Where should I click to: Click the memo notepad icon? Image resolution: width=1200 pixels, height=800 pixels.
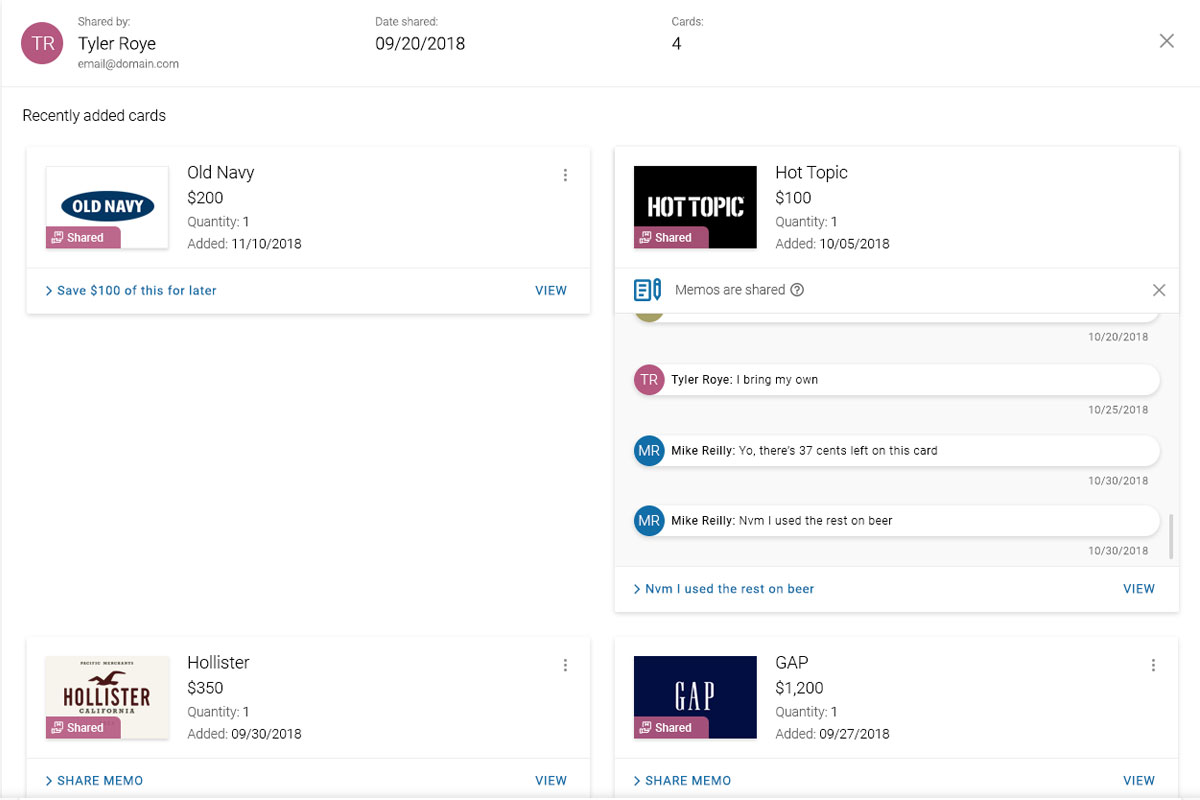(648, 290)
